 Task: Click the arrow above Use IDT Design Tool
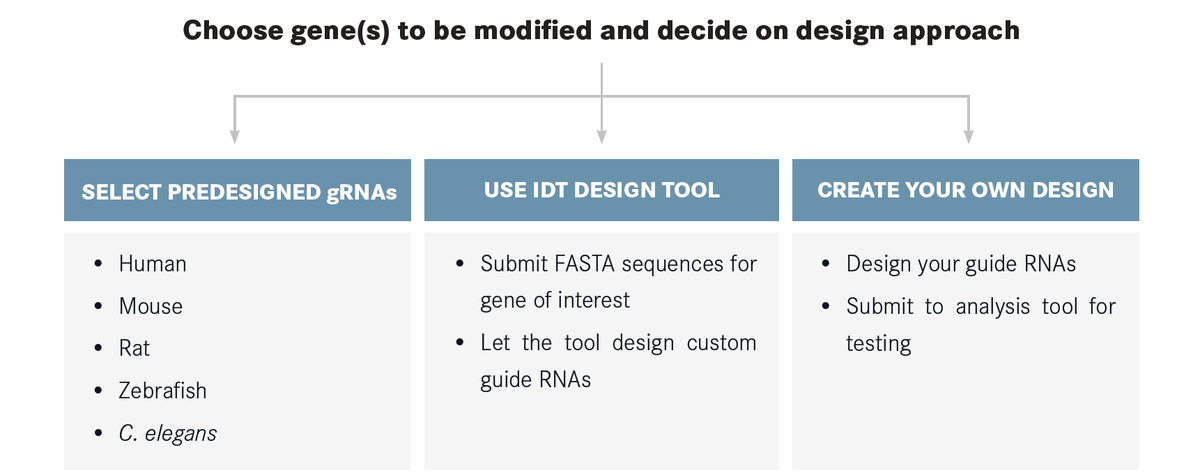pyautogui.click(x=601, y=132)
